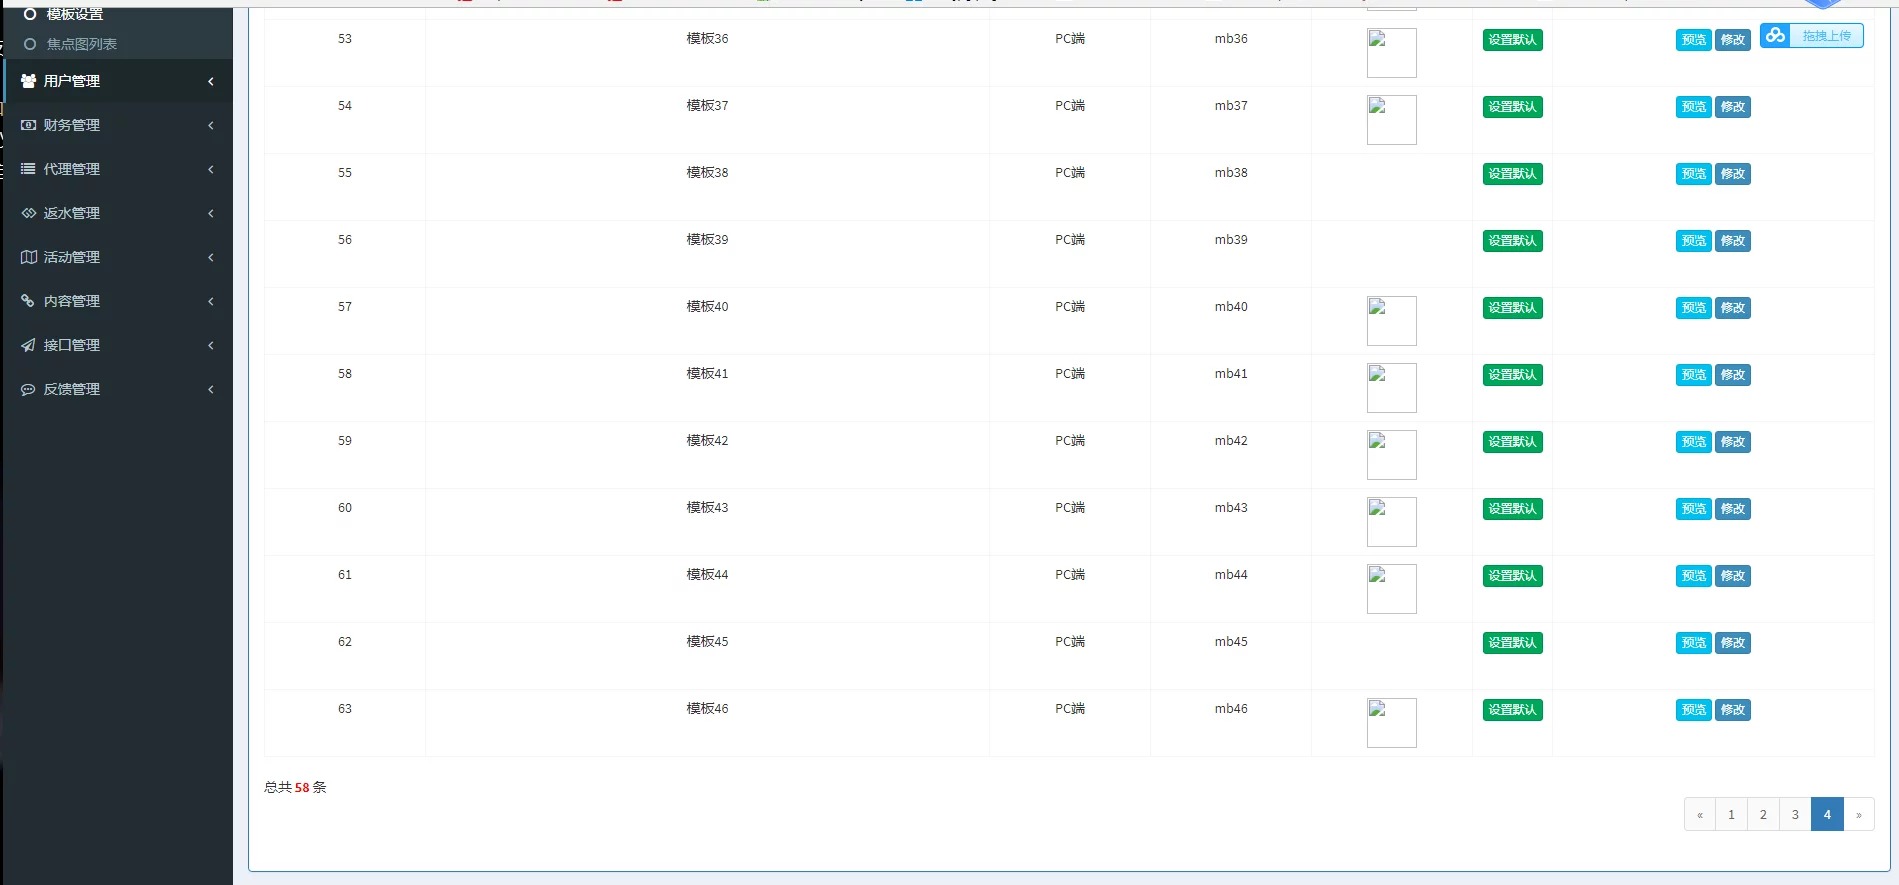Open thumbnail image for 模板43
Viewport: 1899px width, 885px height.
coord(1391,522)
